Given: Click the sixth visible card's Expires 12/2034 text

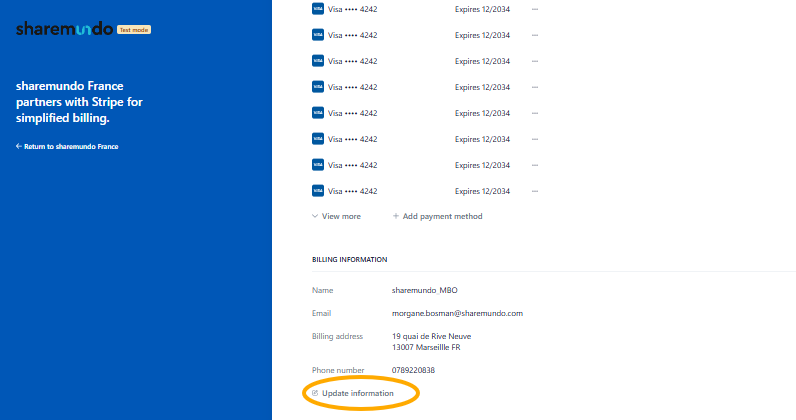Looking at the screenshot, I should coord(482,139).
